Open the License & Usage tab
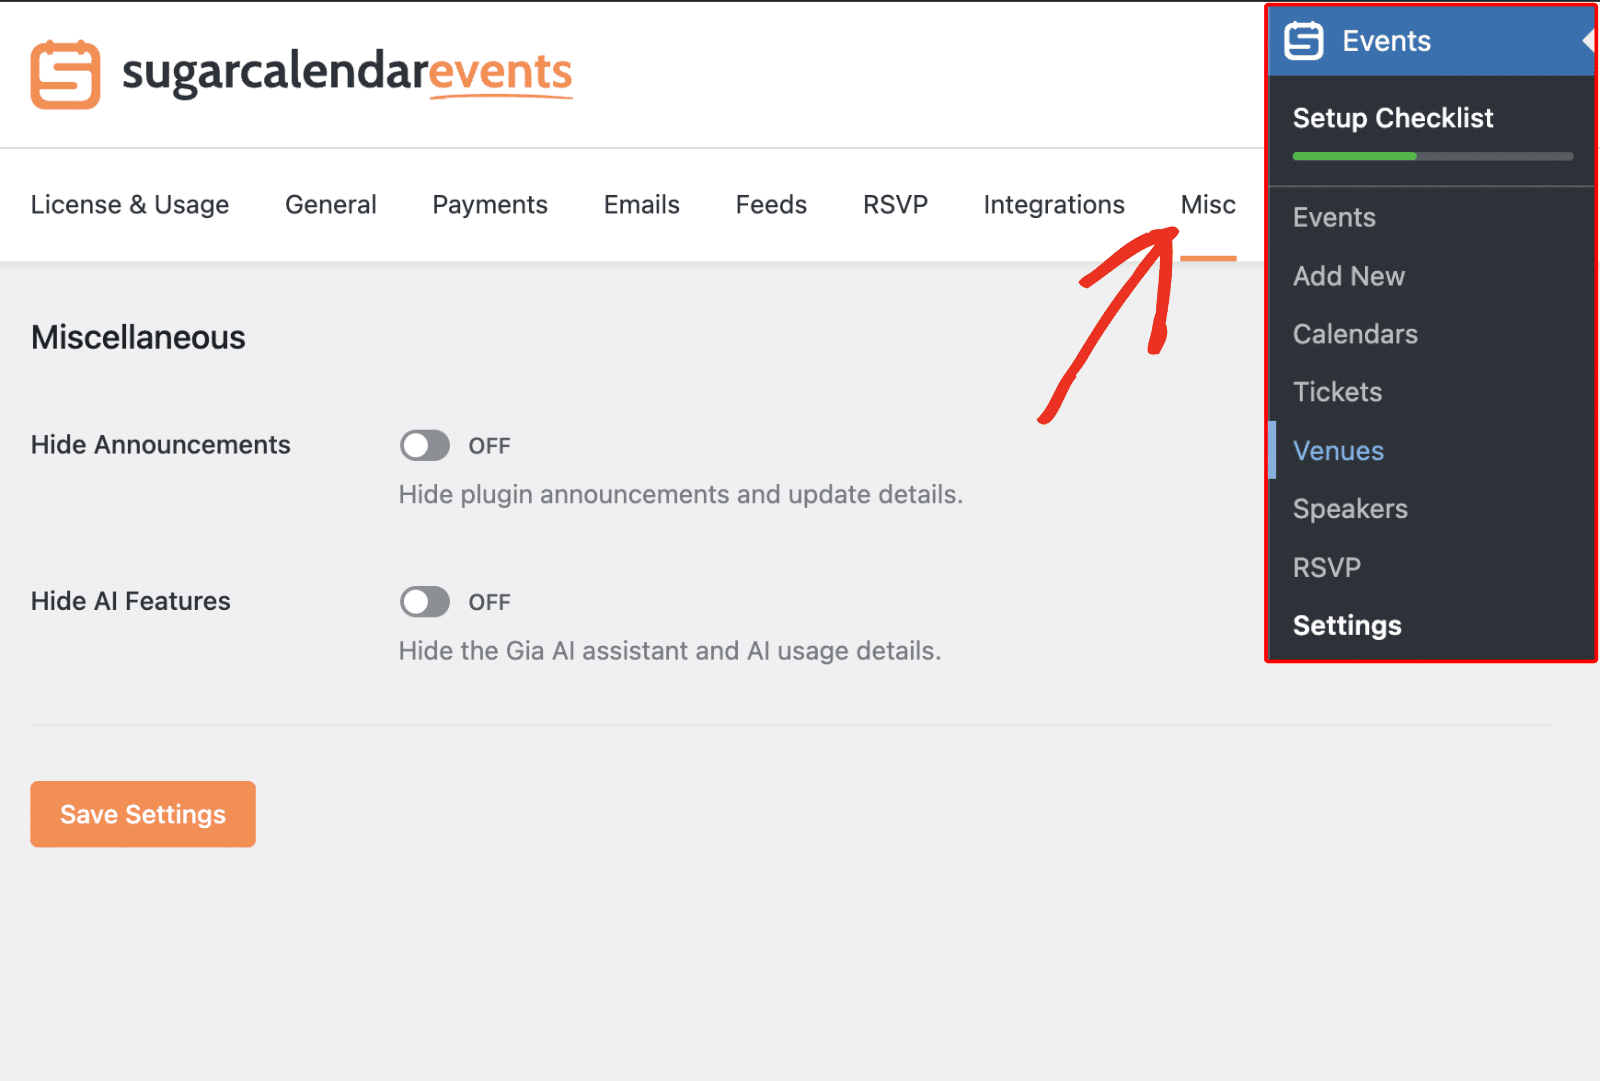The height and width of the screenshot is (1081, 1600). pos(130,205)
